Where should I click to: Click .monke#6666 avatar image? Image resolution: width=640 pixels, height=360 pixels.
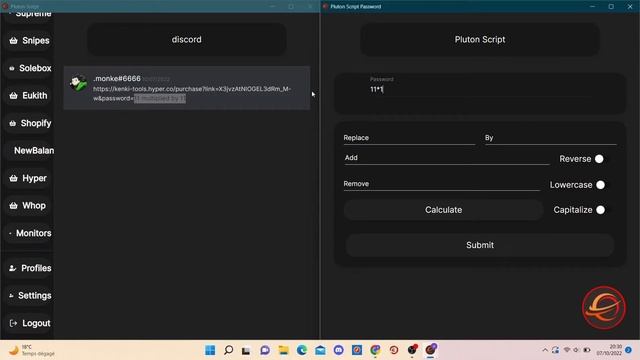78,83
